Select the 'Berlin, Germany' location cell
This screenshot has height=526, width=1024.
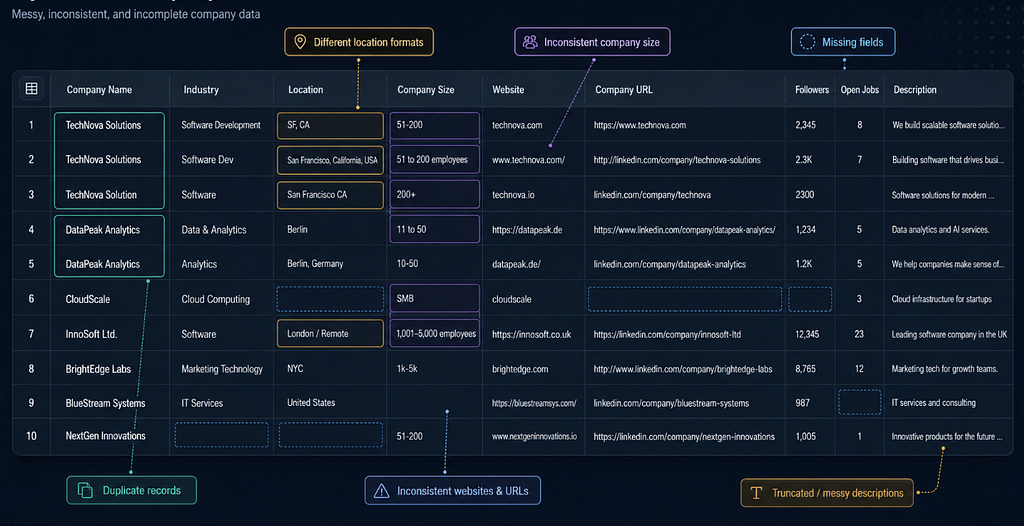315,264
